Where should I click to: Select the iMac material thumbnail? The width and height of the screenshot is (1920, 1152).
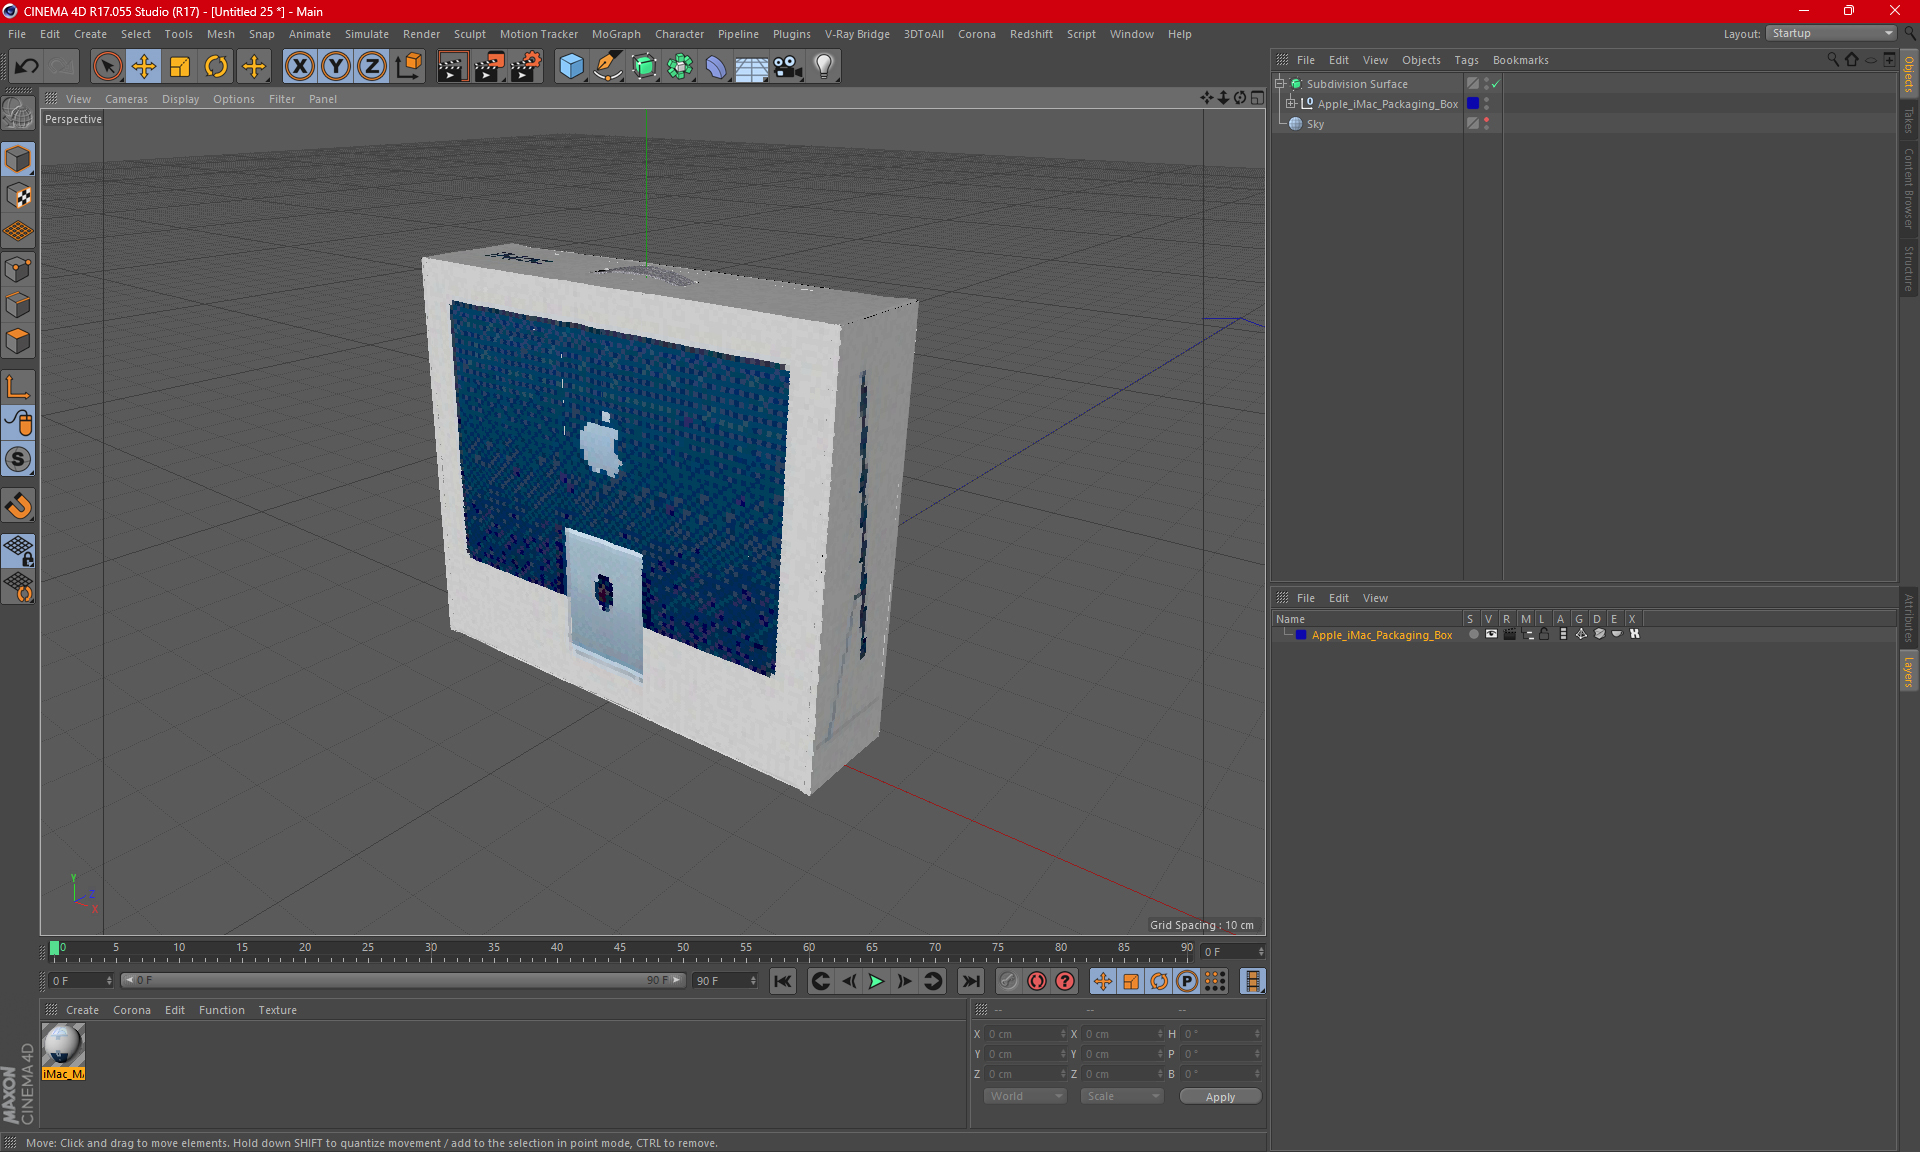63,1046
